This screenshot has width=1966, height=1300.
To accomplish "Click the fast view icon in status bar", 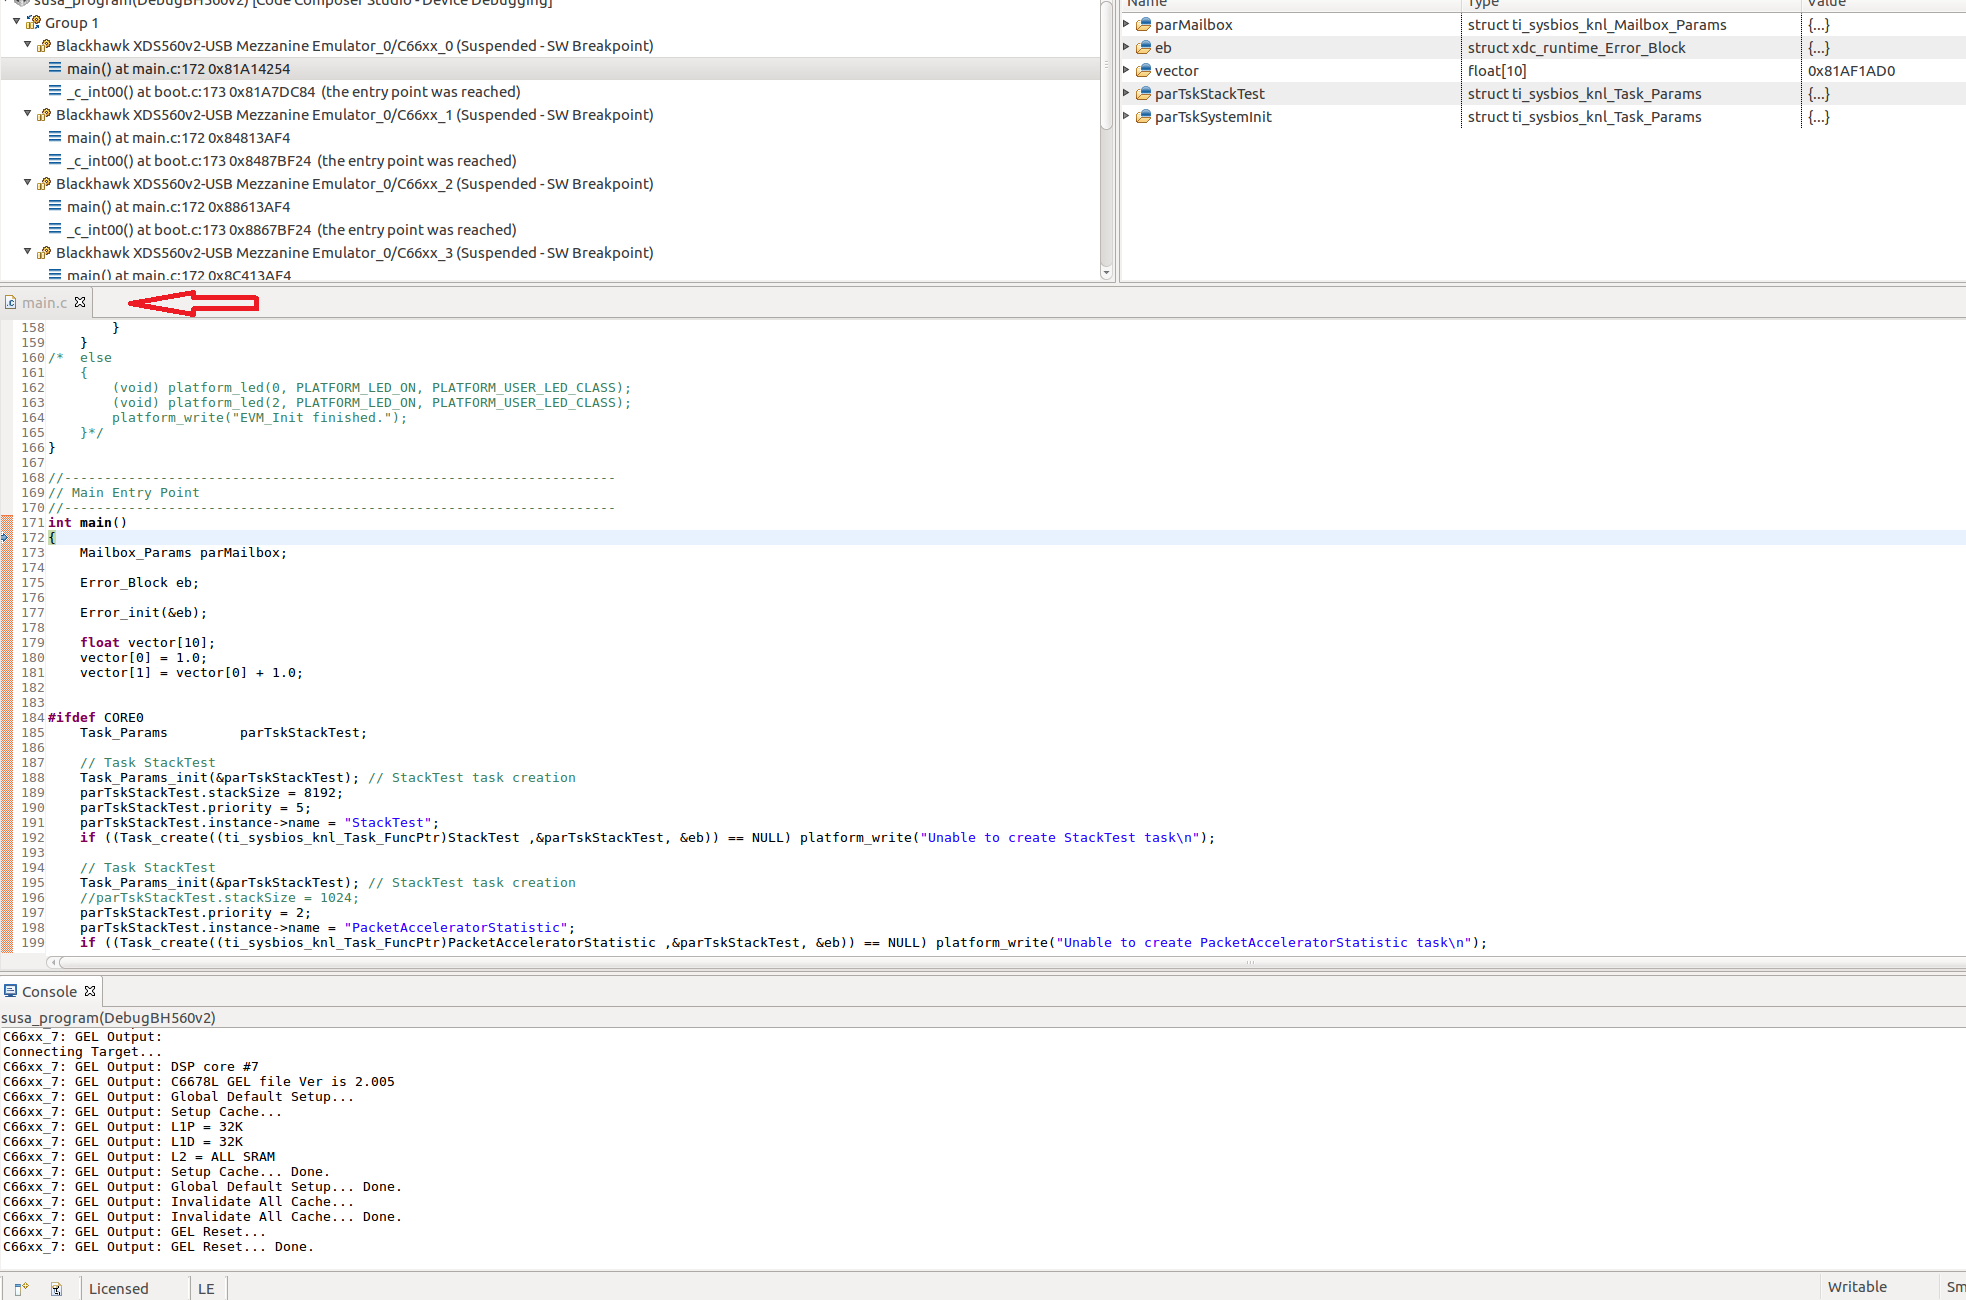I will tap(21, 1288).
